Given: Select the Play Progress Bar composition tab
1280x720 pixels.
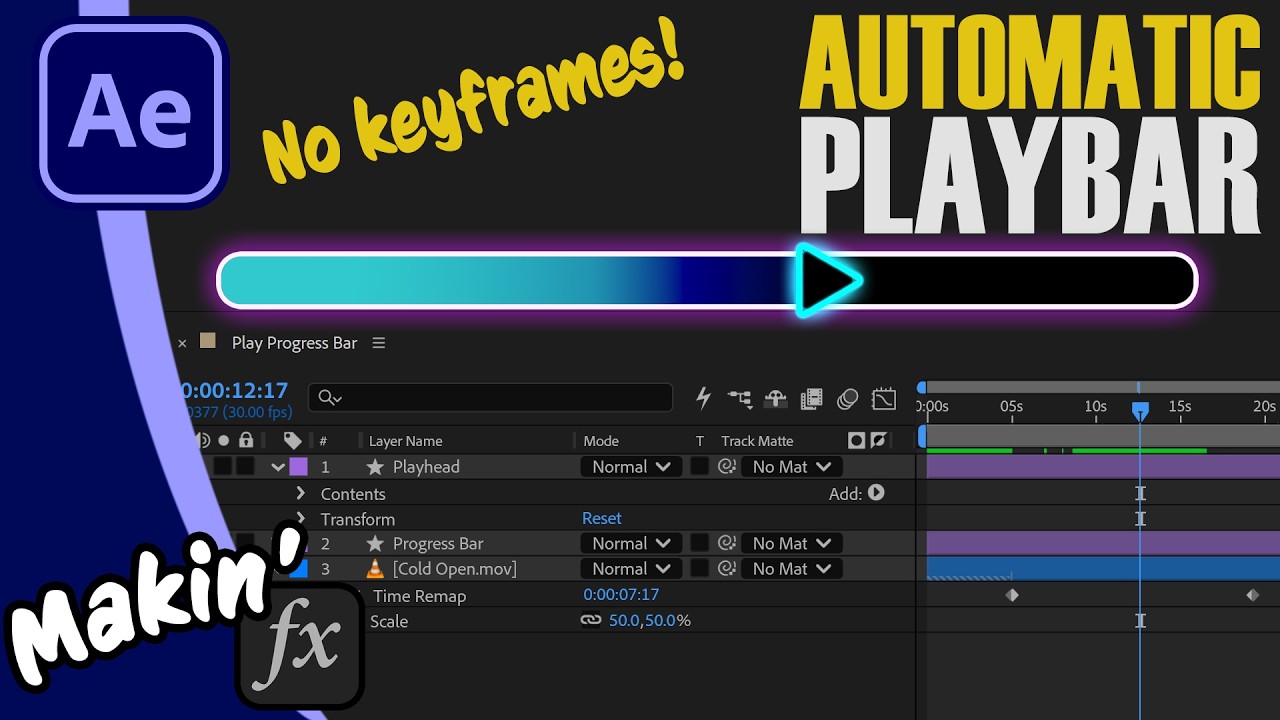Looking at the screenshot, I should click(x=294, y=343).
